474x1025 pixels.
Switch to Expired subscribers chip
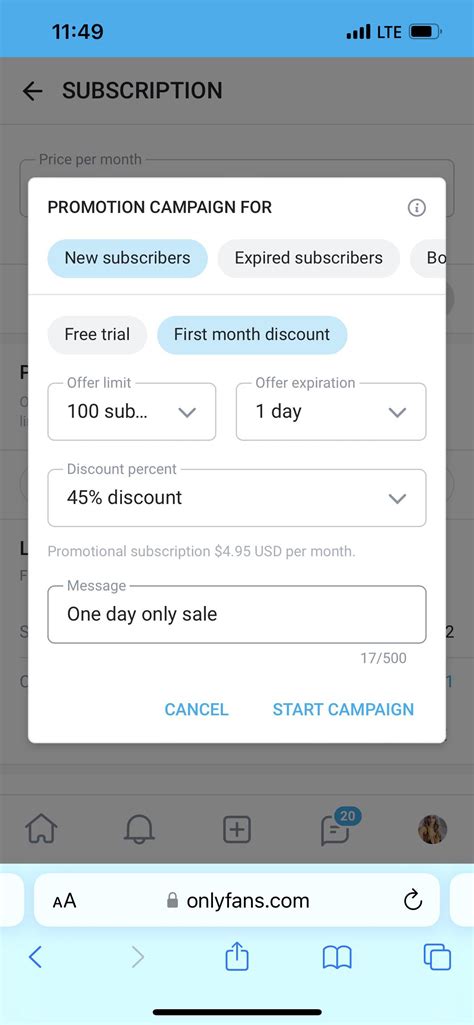coord(309,258)
